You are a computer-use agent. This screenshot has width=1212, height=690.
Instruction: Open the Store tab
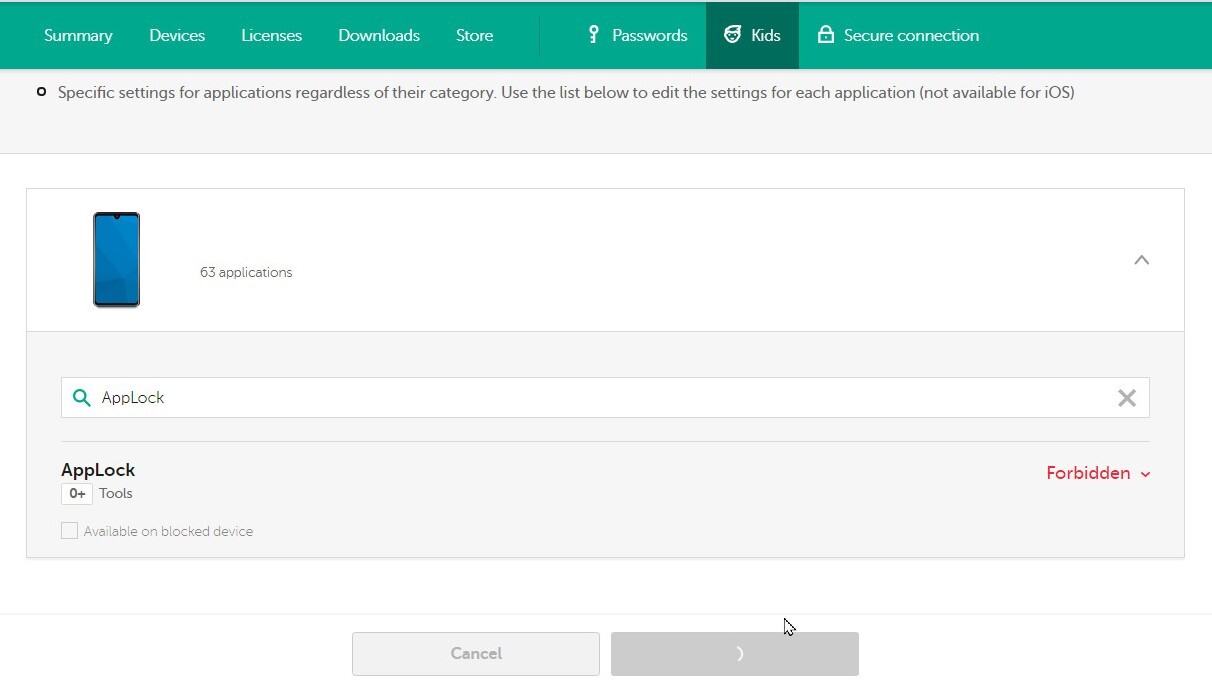474,35
